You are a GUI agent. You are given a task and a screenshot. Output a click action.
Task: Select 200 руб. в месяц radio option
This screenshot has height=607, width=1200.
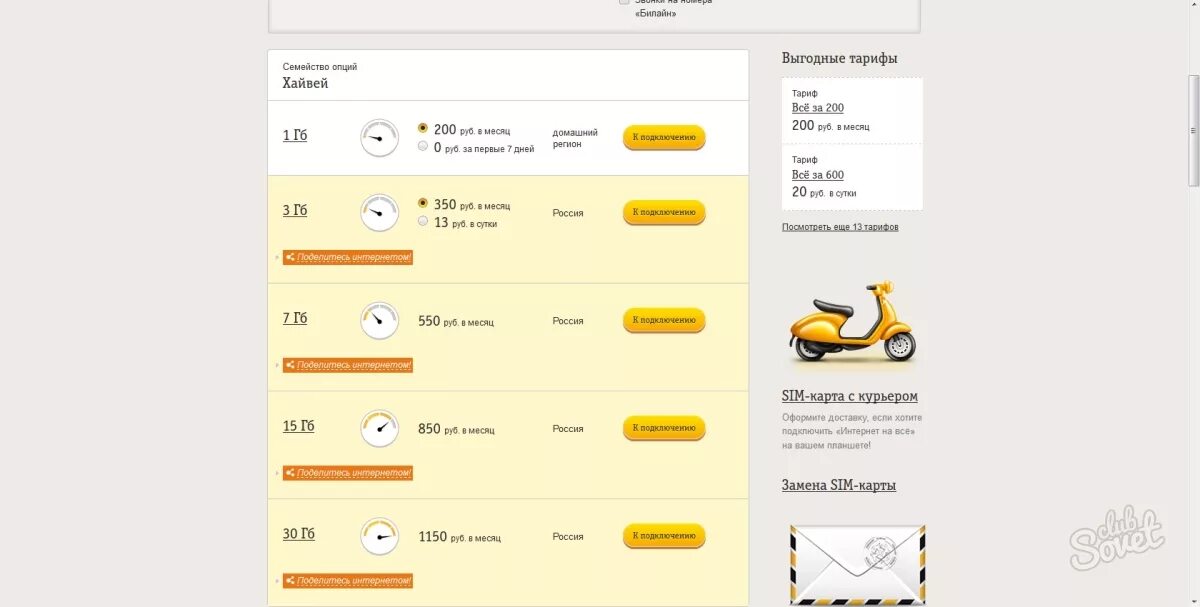coord(423,129)
